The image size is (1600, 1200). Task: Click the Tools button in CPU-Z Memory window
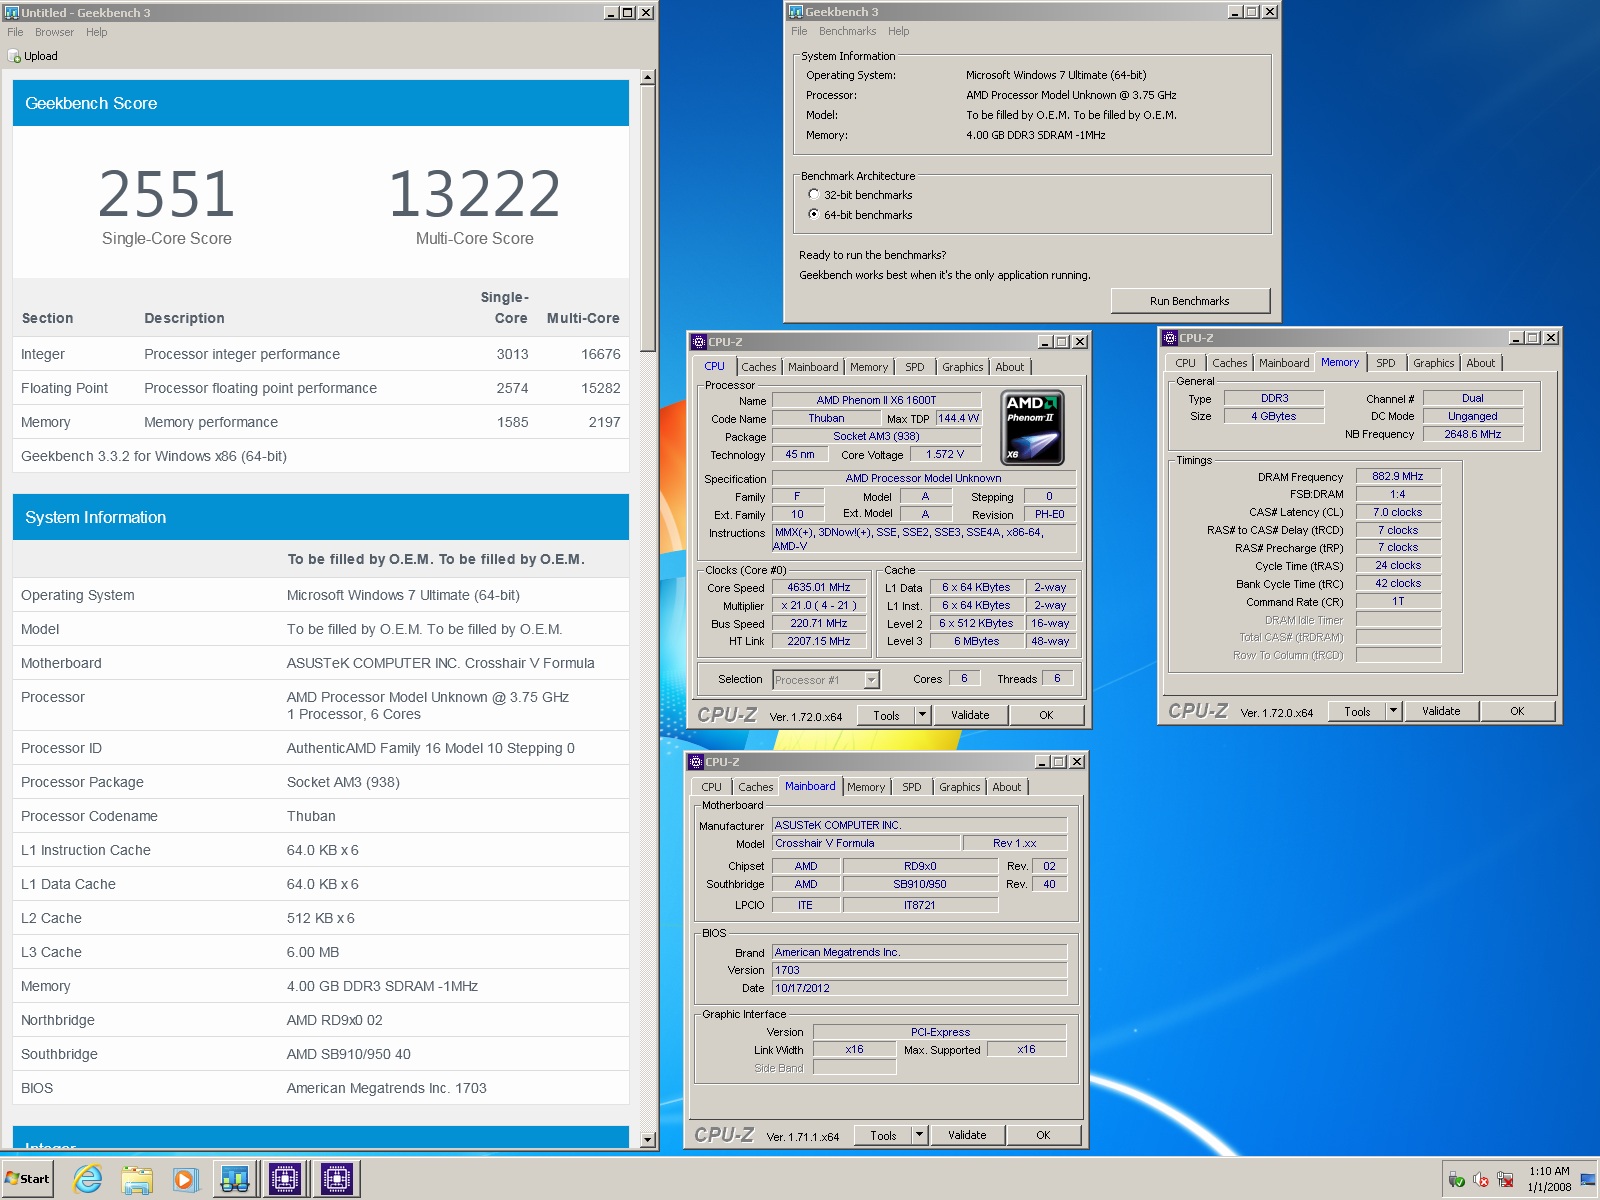[1357, 711]
